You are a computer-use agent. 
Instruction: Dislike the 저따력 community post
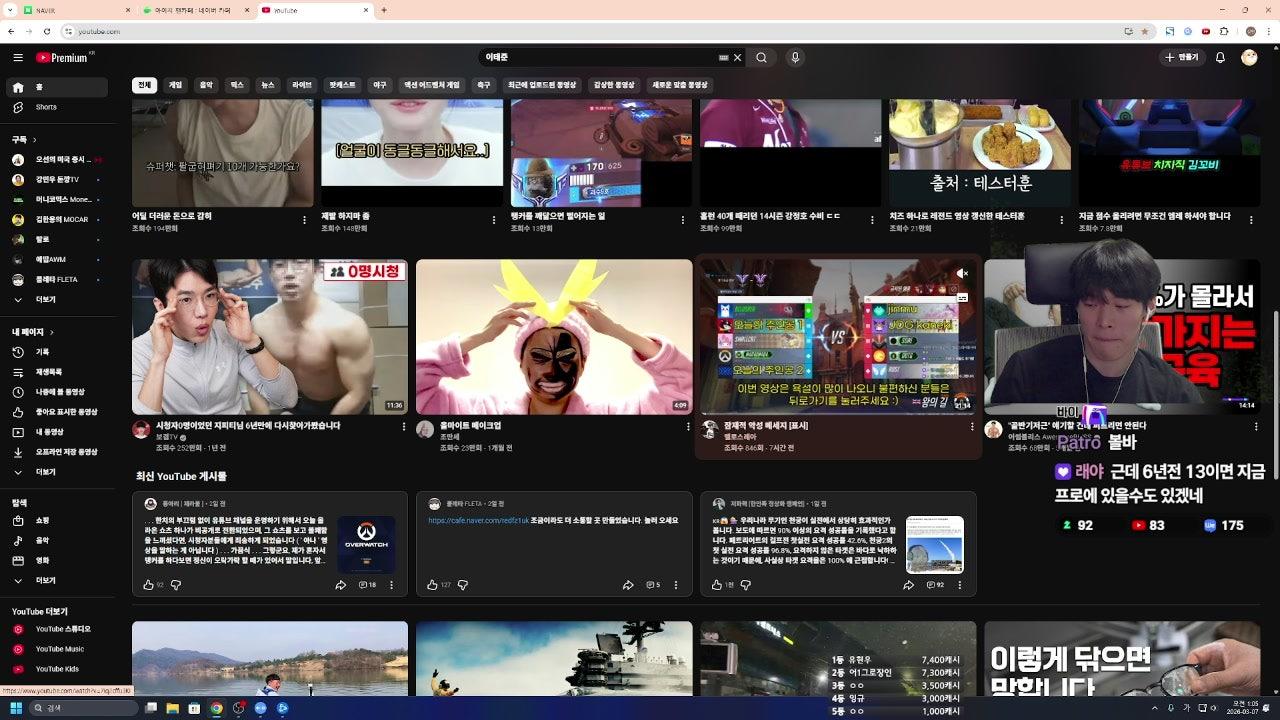pyautogui.click(x=746, y=584)
